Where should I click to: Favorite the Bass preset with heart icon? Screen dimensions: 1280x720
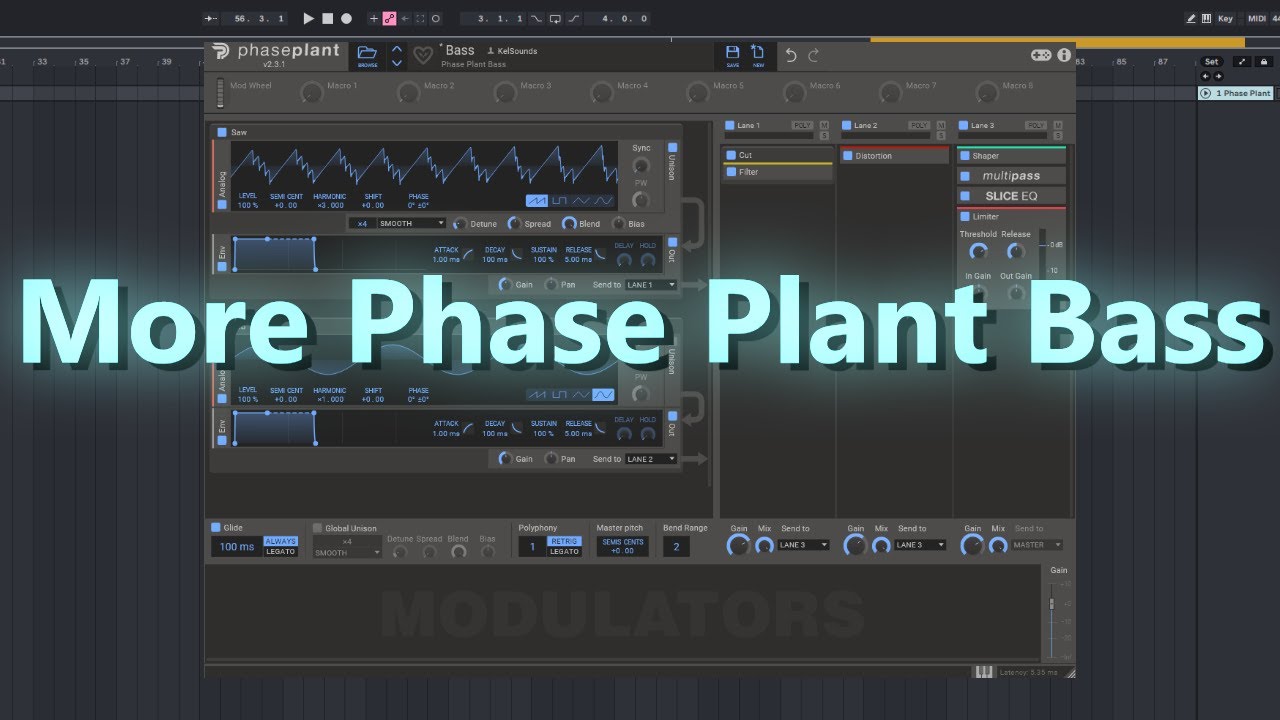(424, 56)
